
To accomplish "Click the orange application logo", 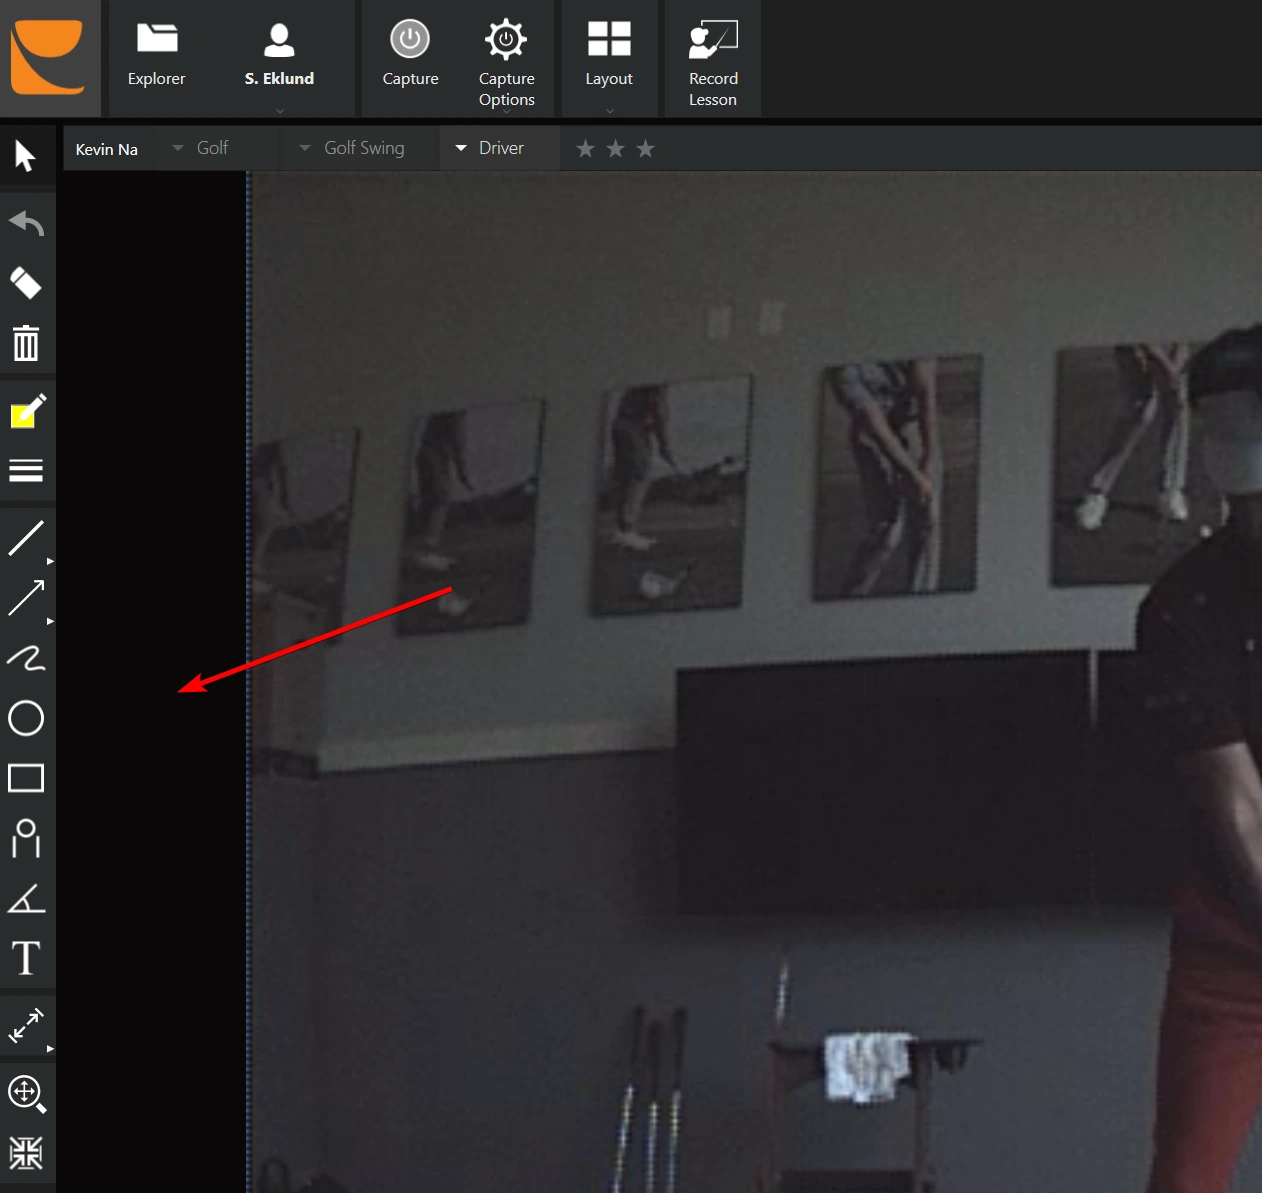I will pos(47,58).
